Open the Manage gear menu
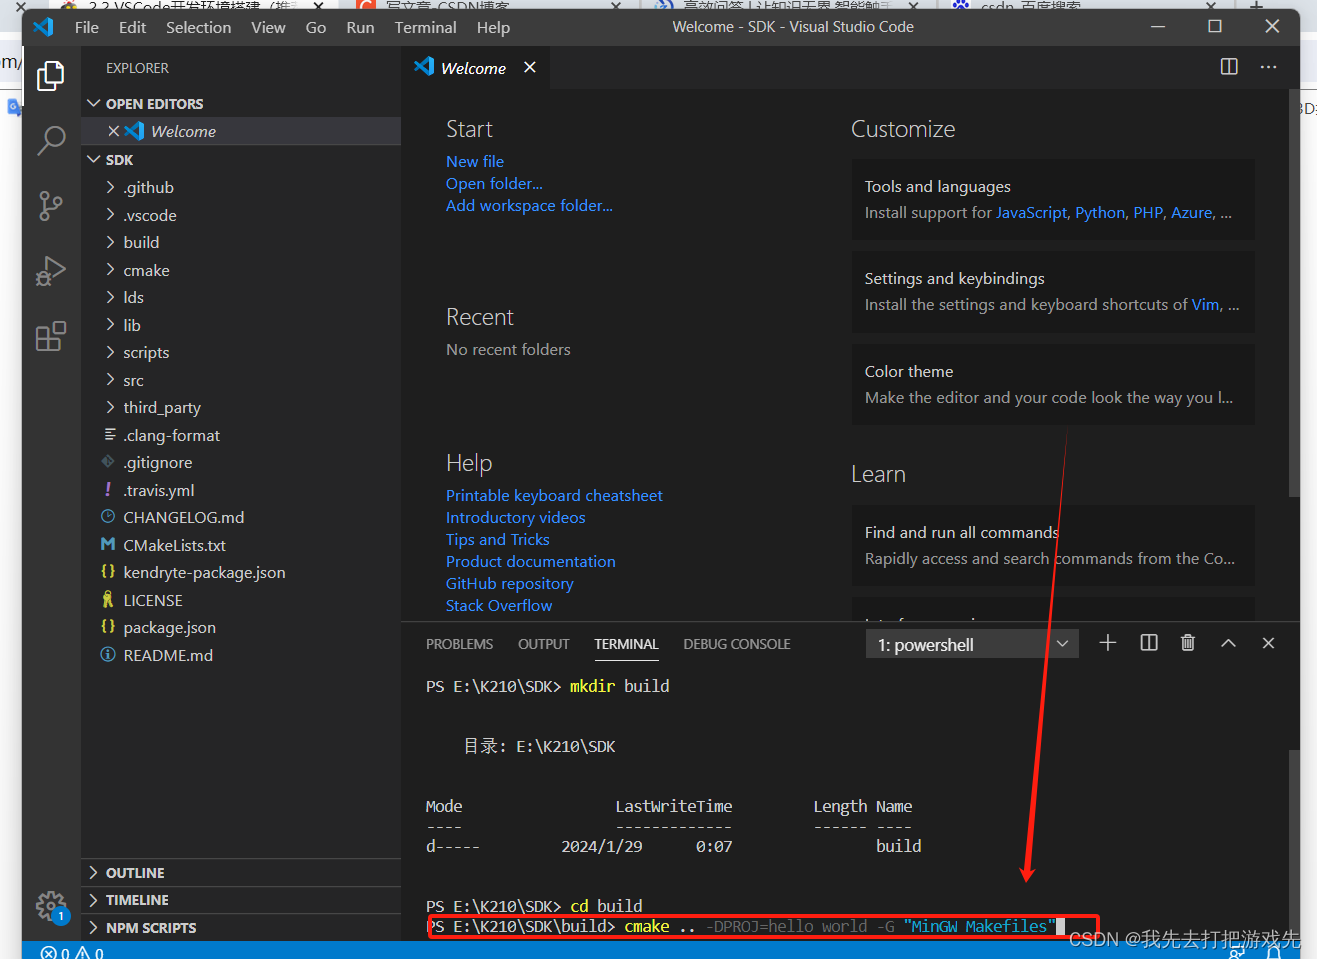The height and width of the screenshot is (959, 1317). pos(51,907)
